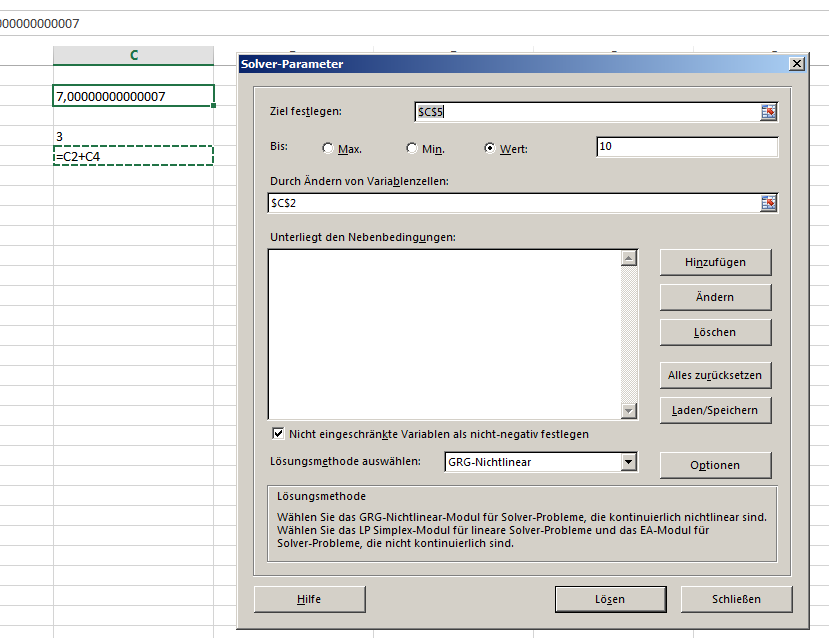Open solver Optionen
This screenshot has height=638, width=829.
pyautogui.click(x=715, y=465)
